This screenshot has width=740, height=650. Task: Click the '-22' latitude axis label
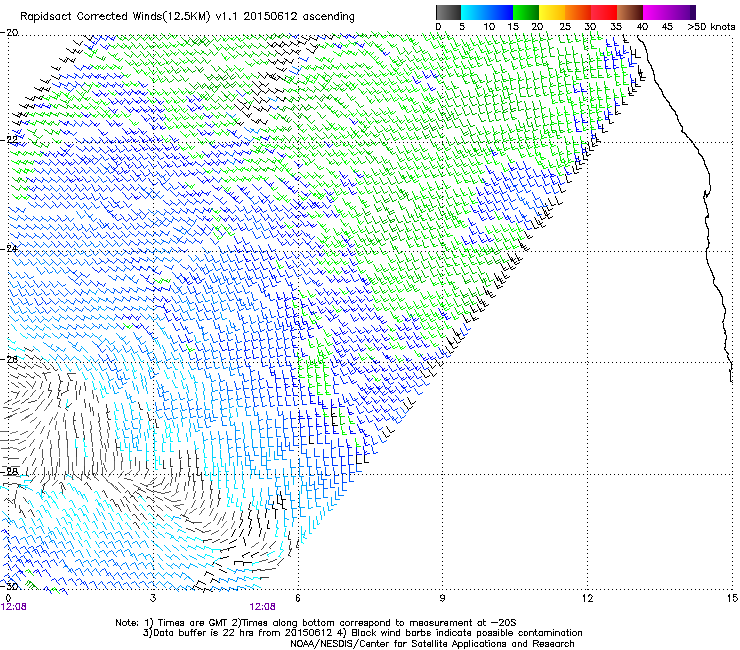[10, 140]
